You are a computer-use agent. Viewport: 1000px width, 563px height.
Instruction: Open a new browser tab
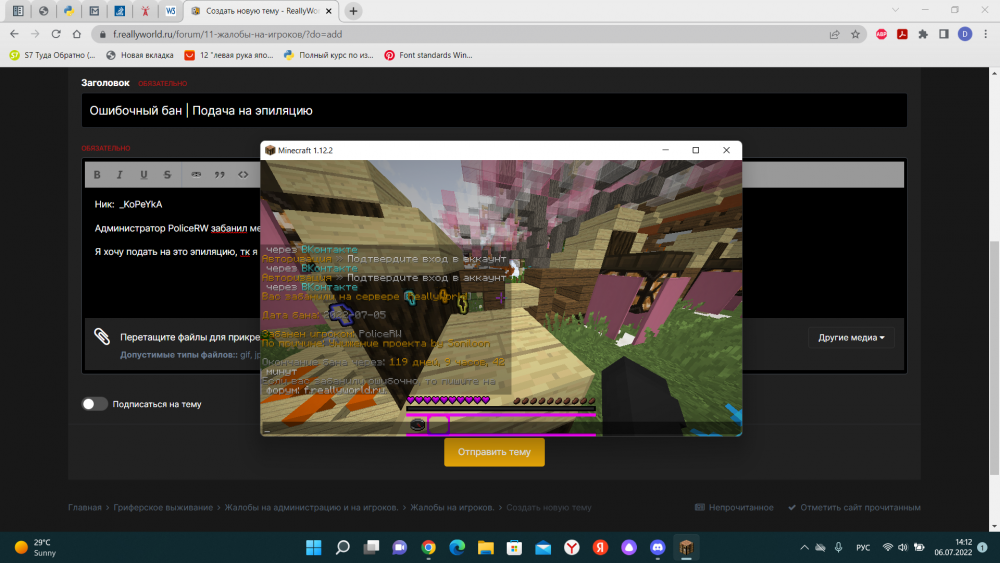353,11
